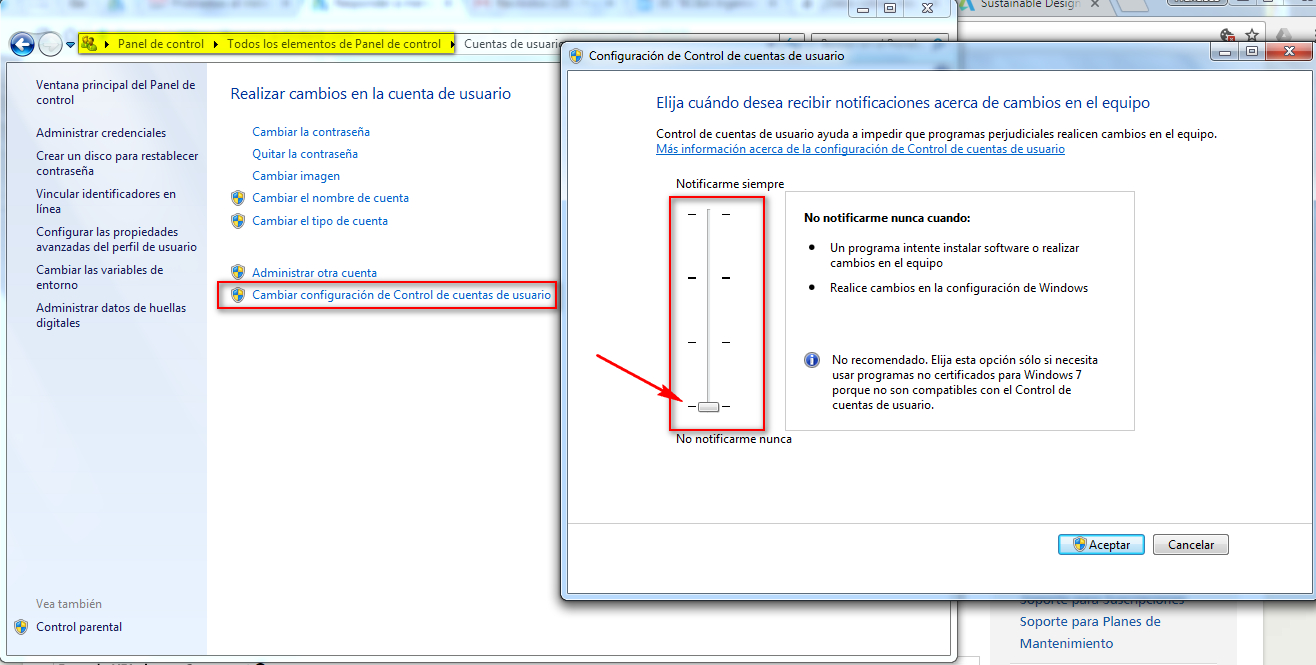
Task: Click shield icon beside "Cambiar el nombre de cuenta"
Action: click(x=239, y=198)
